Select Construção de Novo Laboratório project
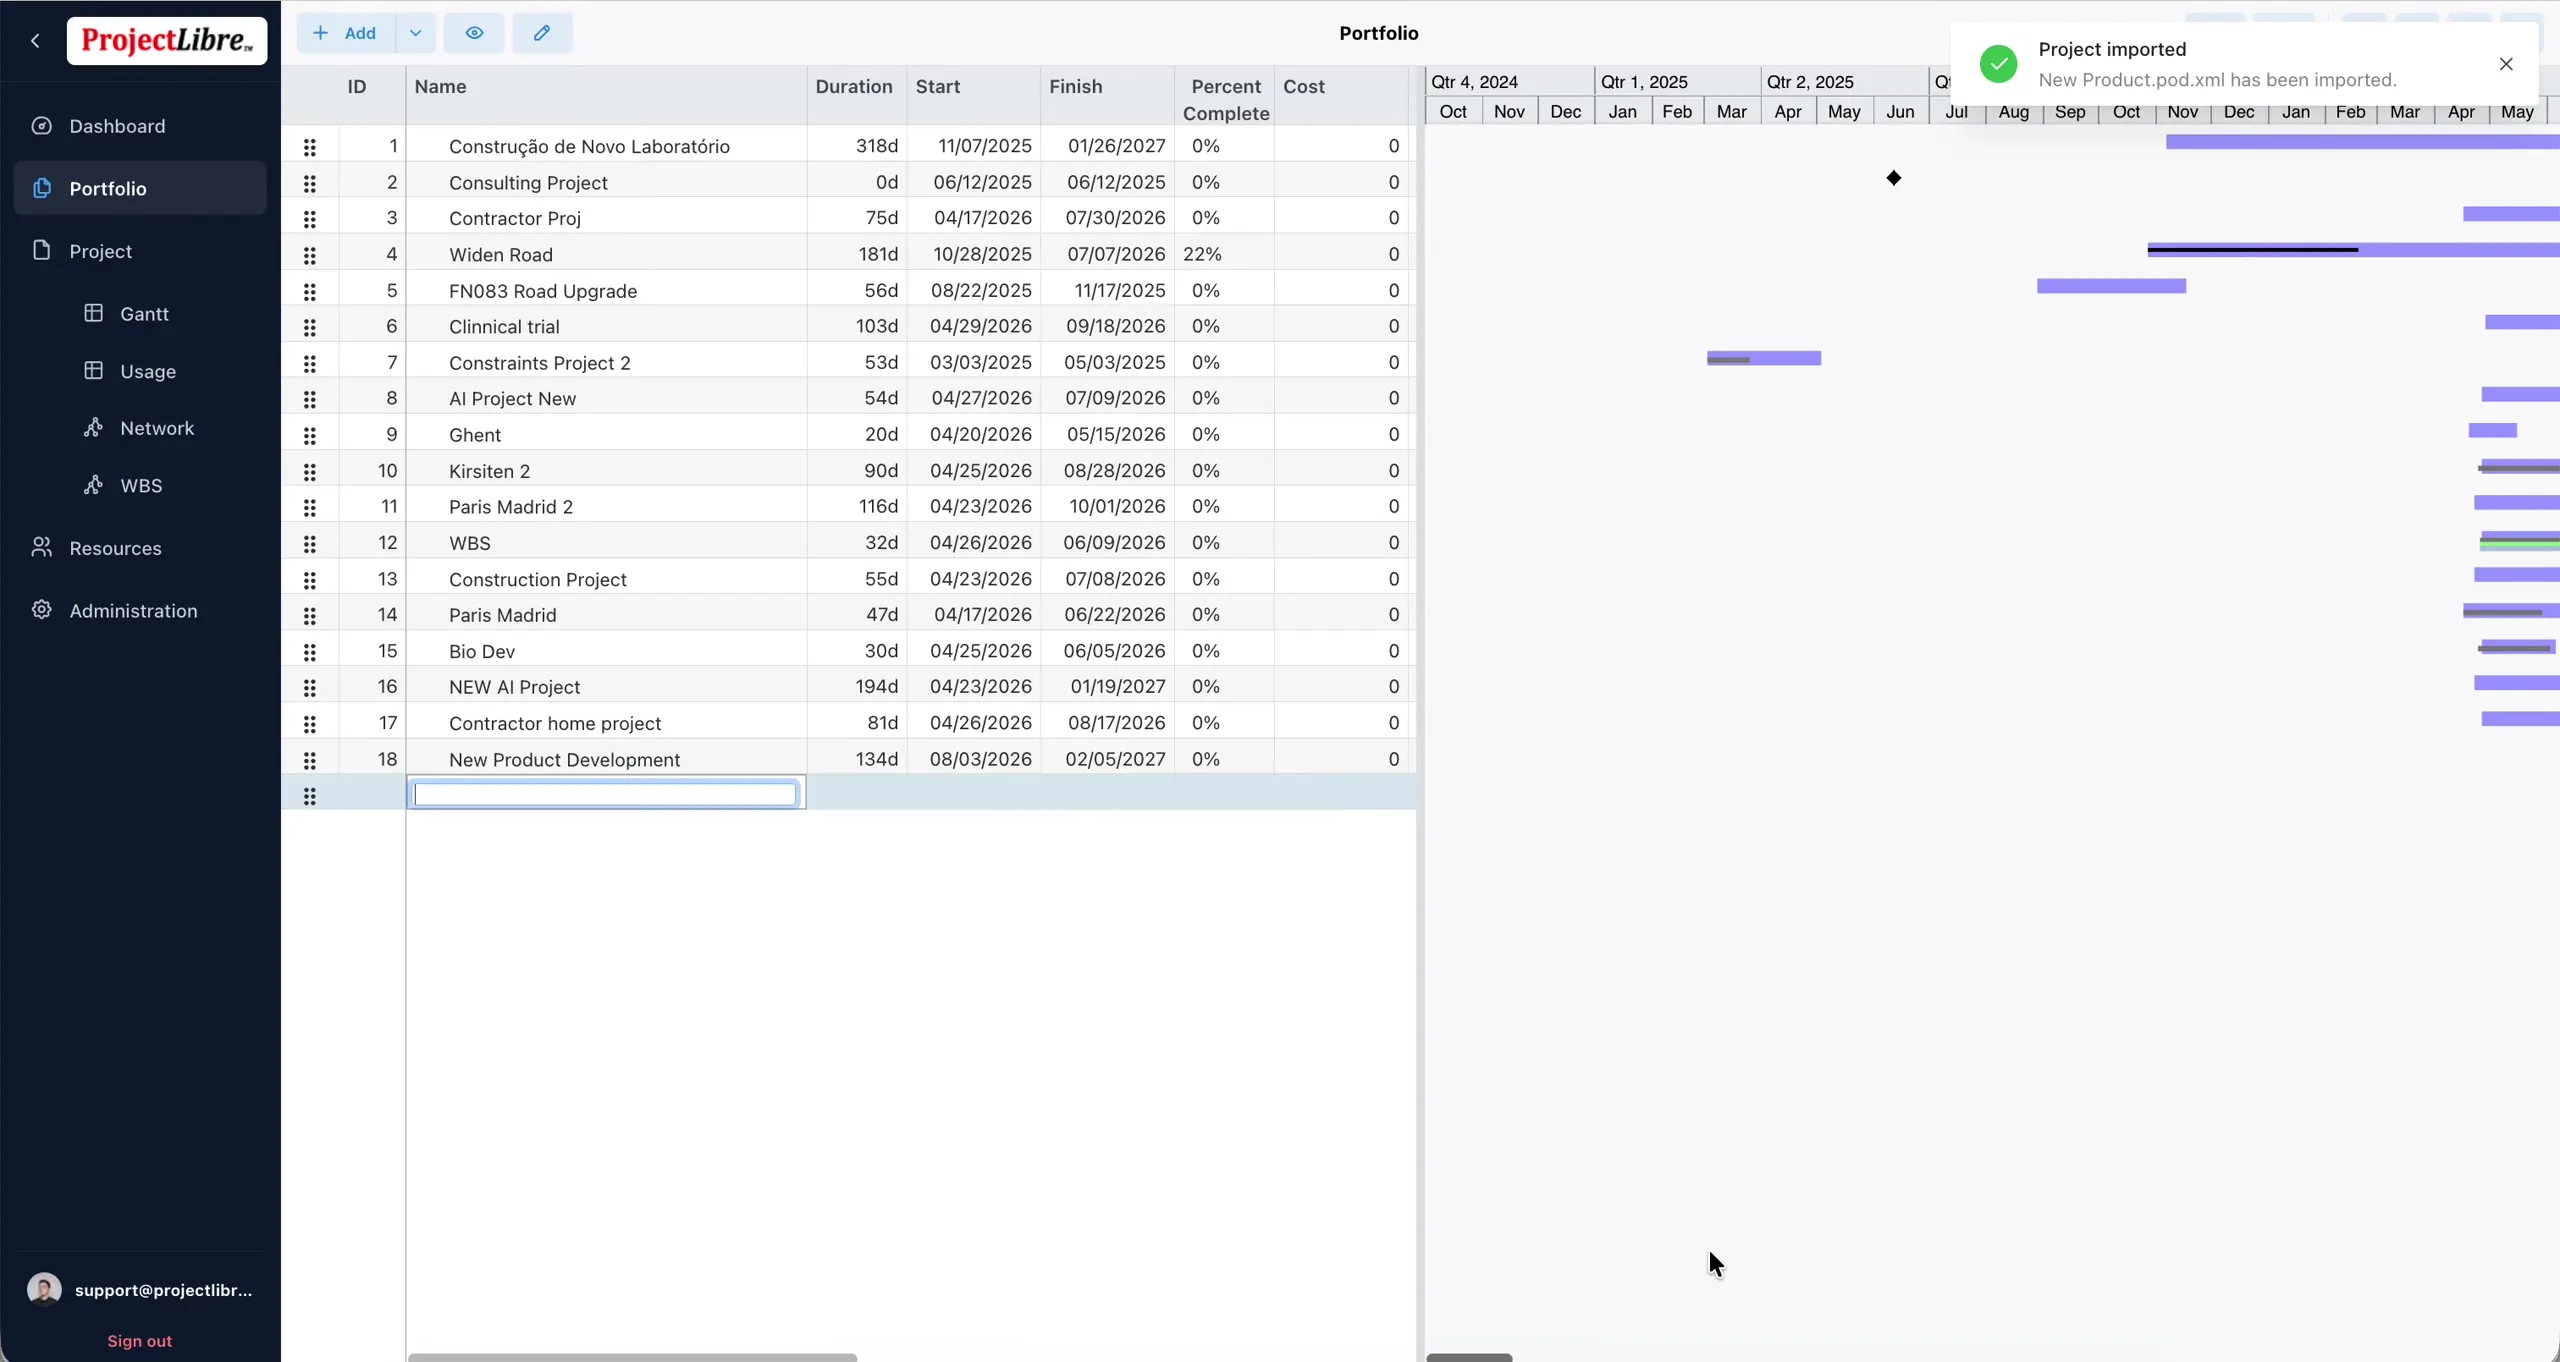 coord(589,146)
